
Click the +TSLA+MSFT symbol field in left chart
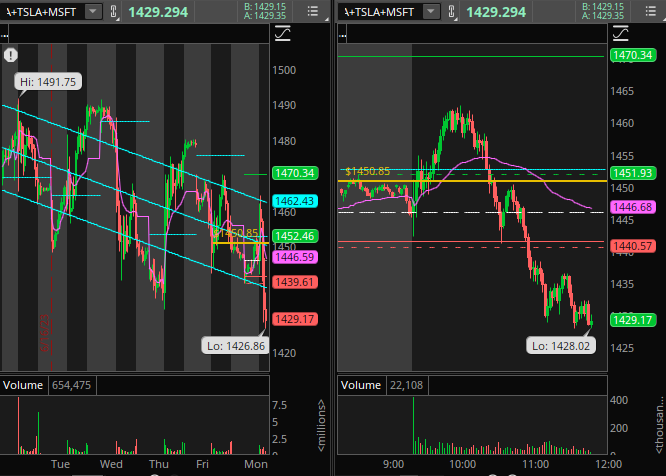[42, 12]
